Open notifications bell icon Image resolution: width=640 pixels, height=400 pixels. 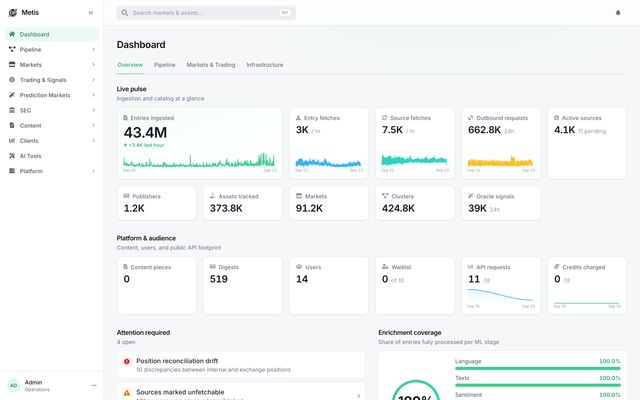click(618, 13)
